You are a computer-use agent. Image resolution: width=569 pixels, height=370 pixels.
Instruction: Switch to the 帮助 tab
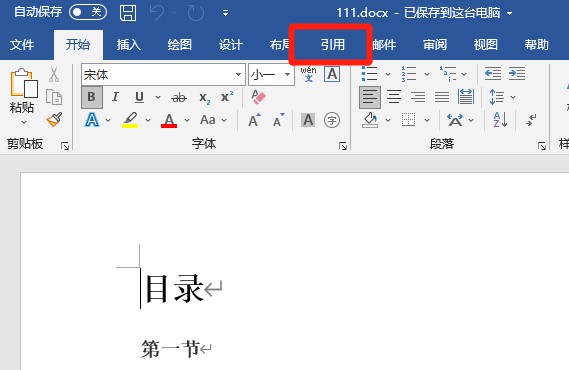click(x=536, y=45)
